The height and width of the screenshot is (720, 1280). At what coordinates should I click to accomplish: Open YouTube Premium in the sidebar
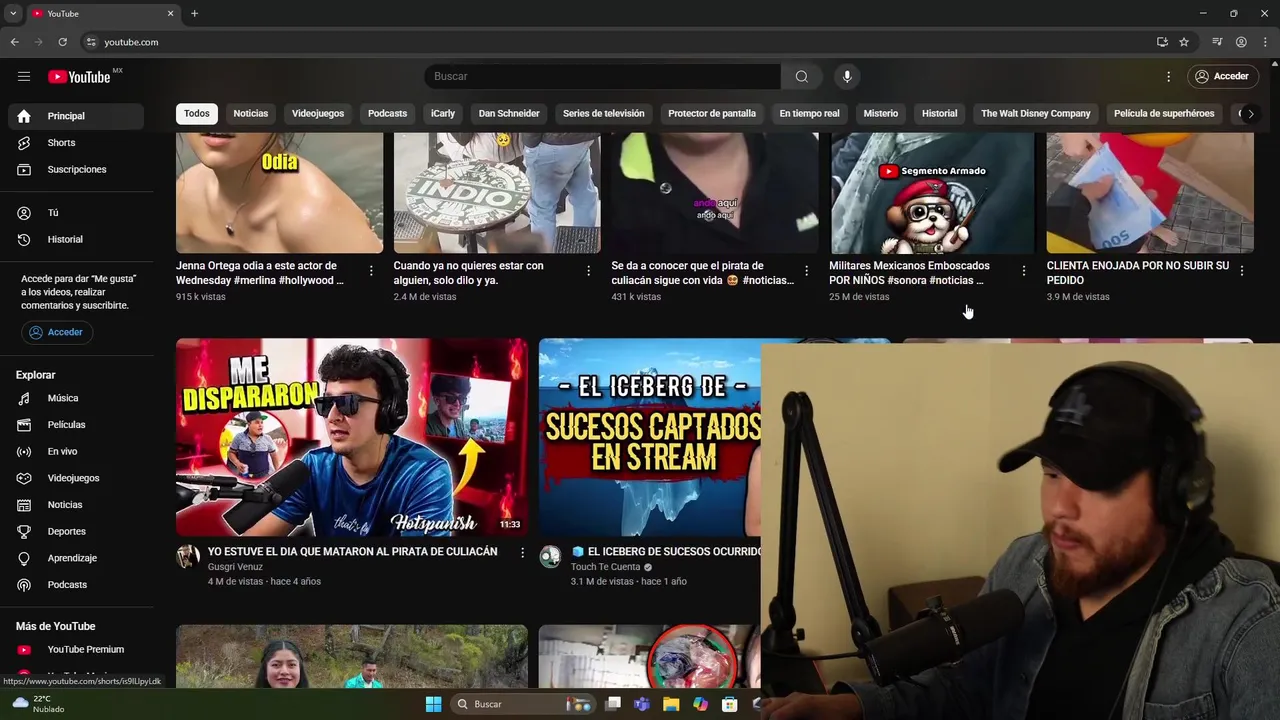coord(76,649)
